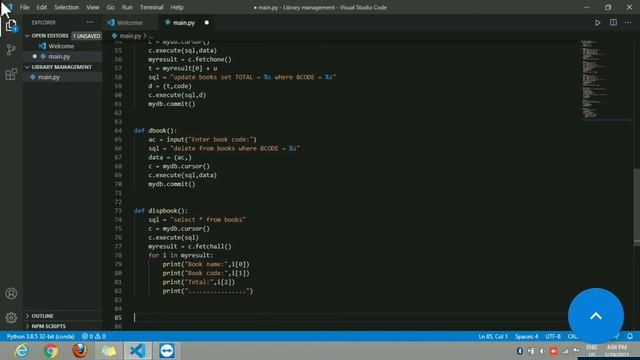Click the red recording icon in system tray
Screen dimensions: 640x360
pyautogui.click(x=553, y=351)
